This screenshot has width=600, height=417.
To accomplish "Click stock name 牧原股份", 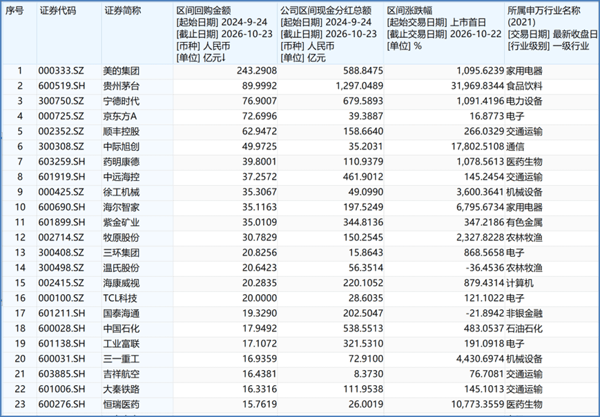I will (x=121, y=238).
